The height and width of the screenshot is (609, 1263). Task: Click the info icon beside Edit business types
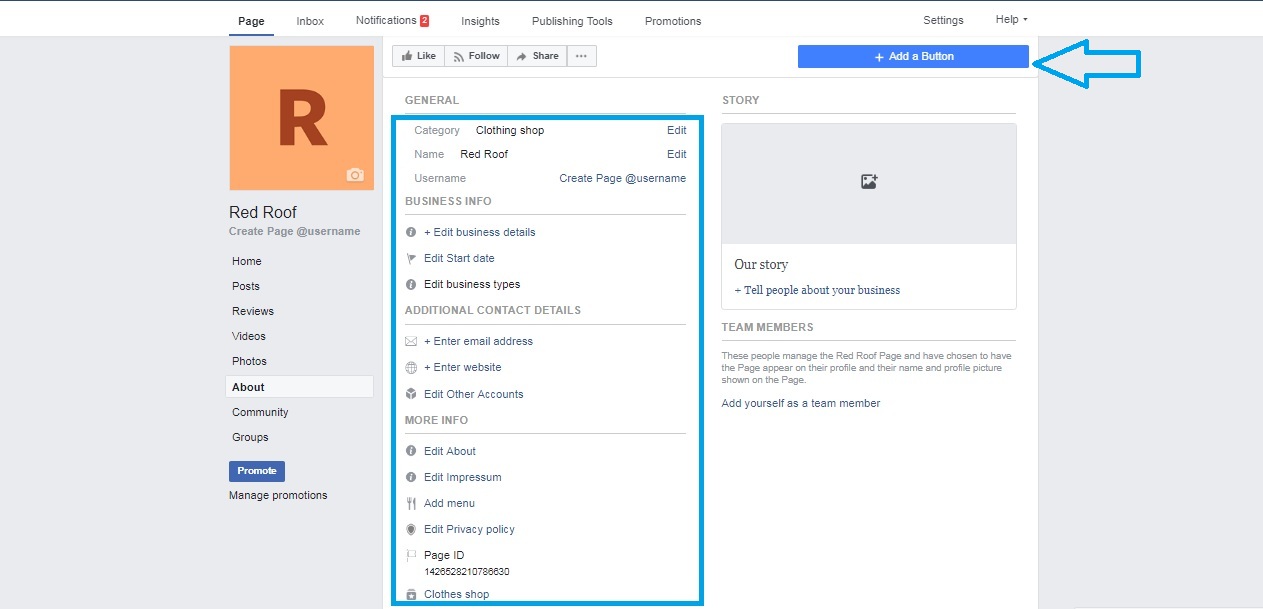(x=411, y=284)
